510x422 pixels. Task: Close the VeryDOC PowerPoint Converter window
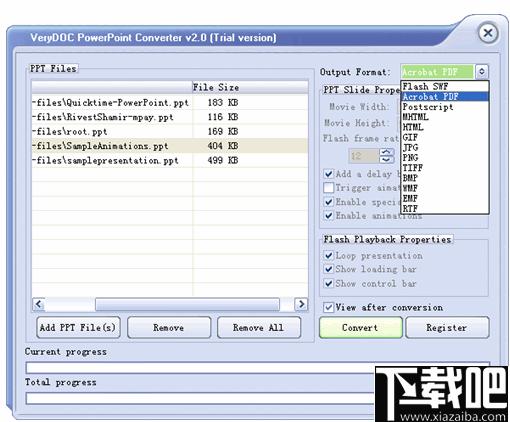488,33
